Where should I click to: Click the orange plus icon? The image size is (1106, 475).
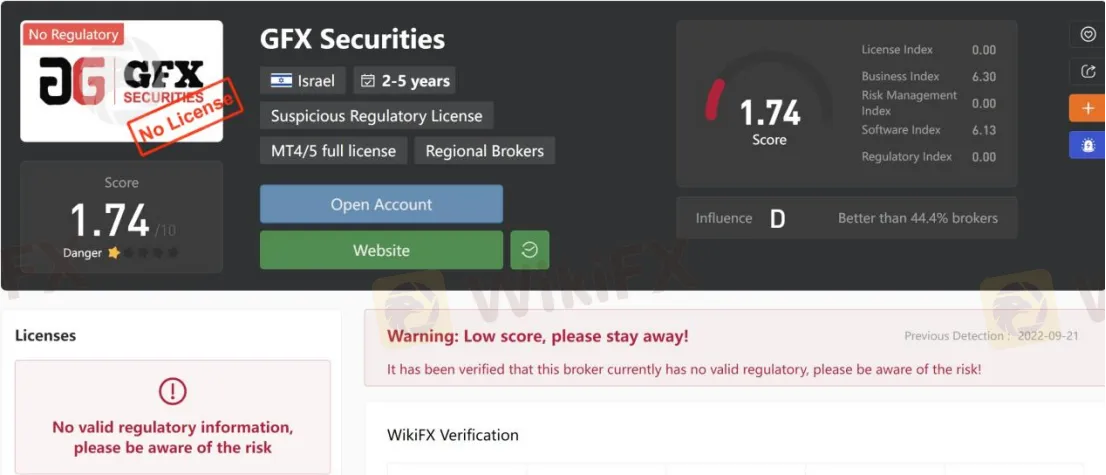tap(1088, 108)
